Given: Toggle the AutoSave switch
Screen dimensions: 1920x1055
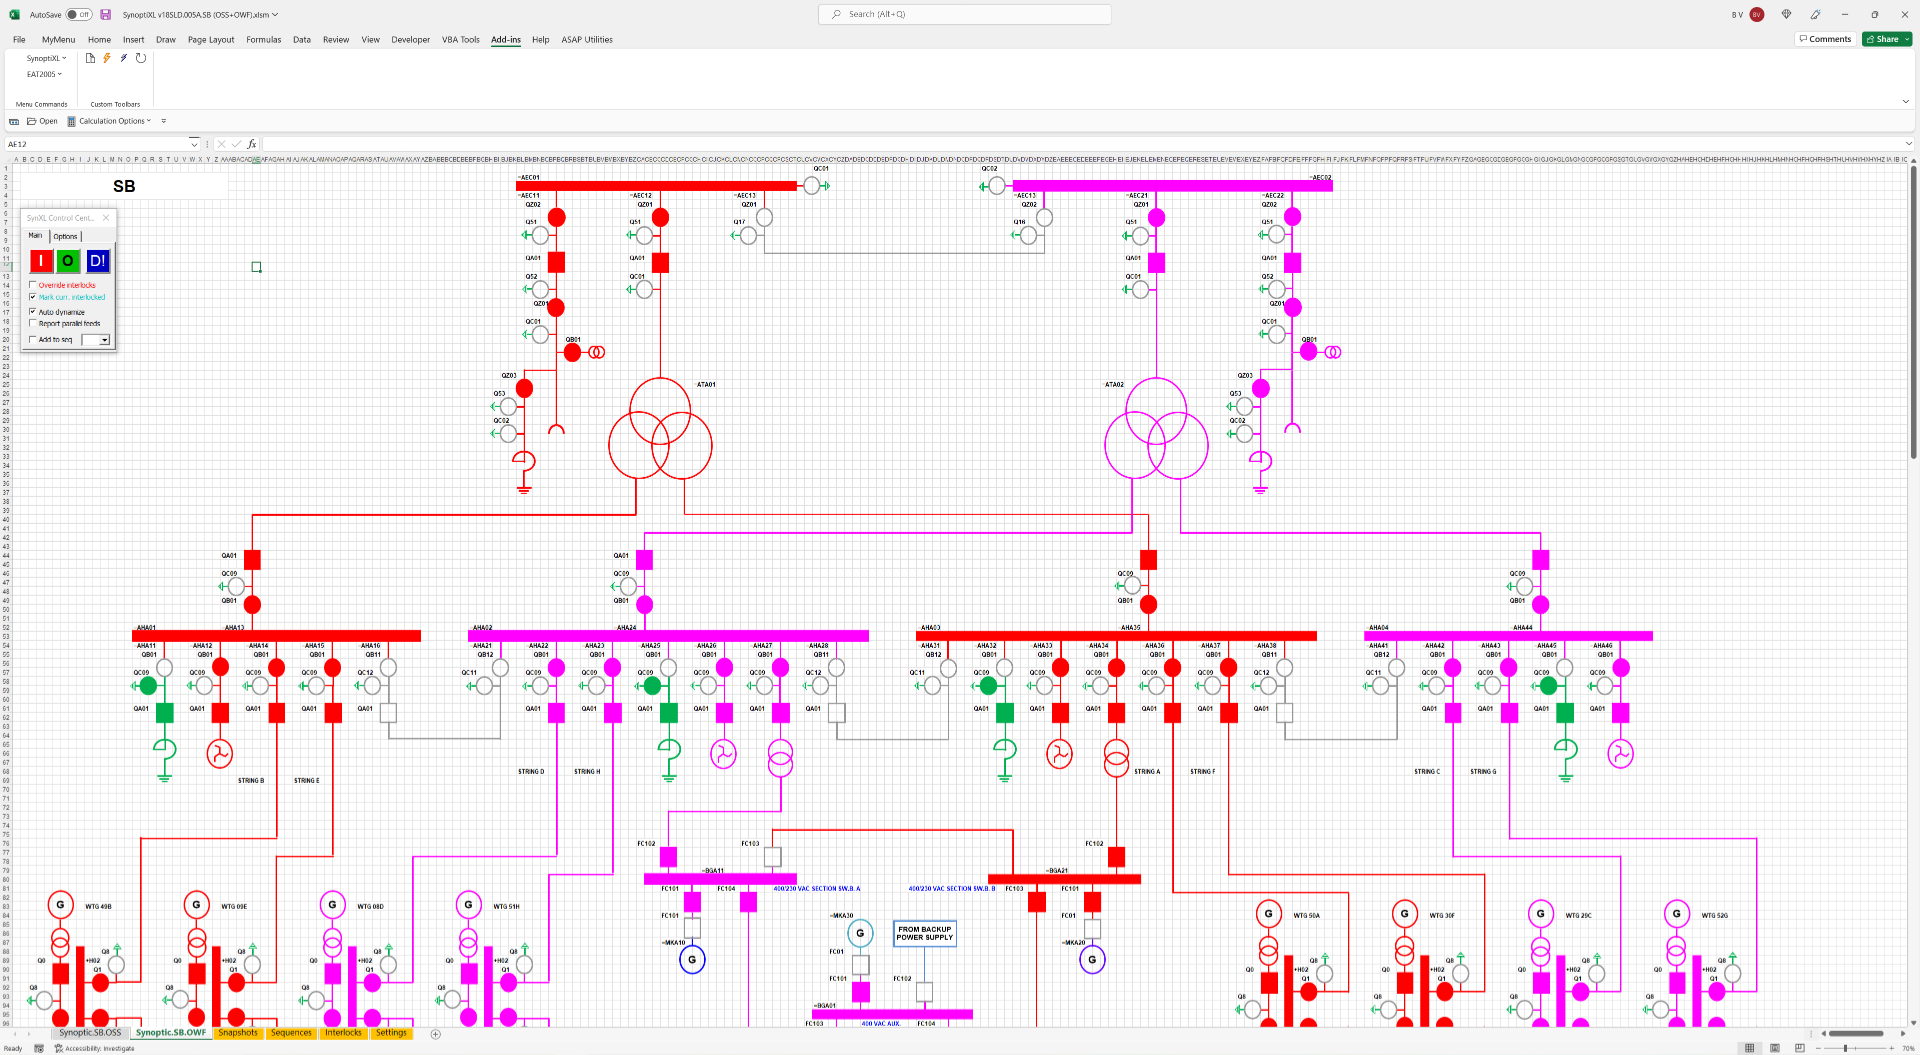Looking at the screenshot, I should (79, 15).
